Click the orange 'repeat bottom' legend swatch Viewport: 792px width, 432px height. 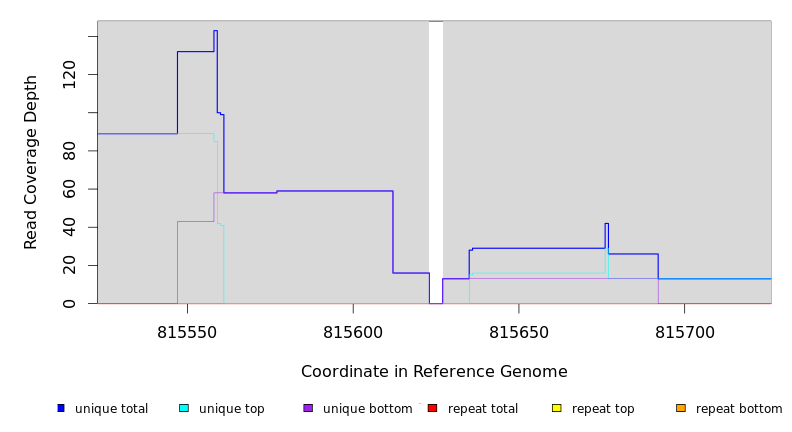pyautogui.click(x=681, y=408)
